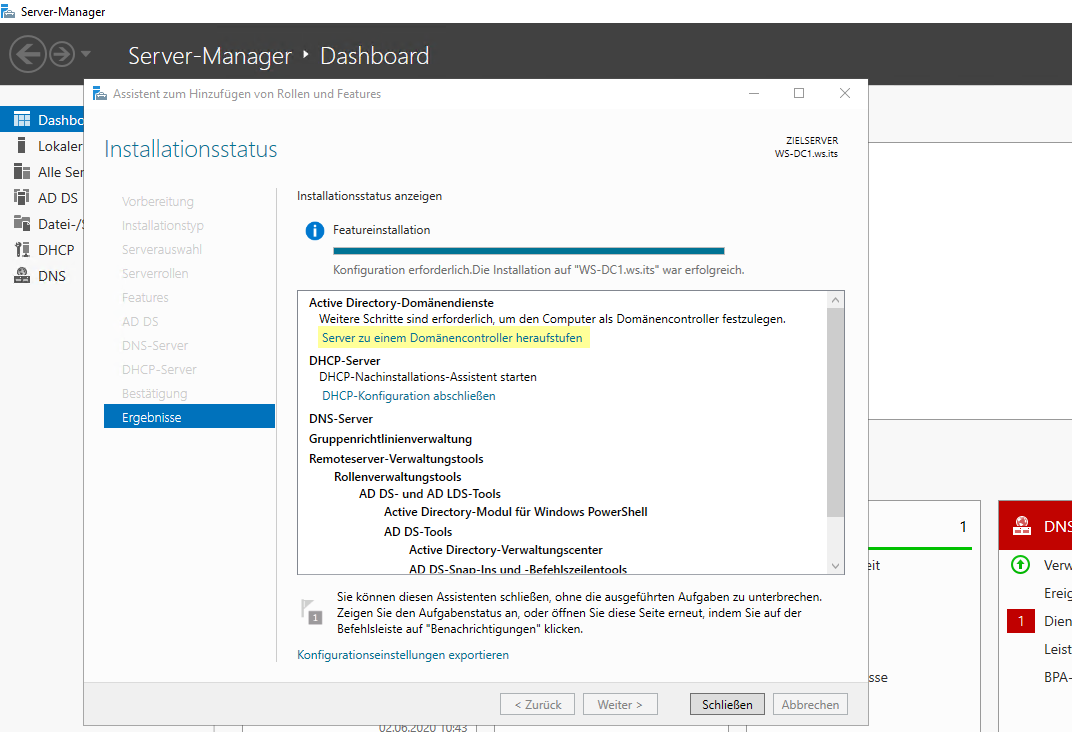The image size is (1072, 732).
Task: Click the AD DS icon in sidebar
Action: pyautogui.click(x=22, y=198)
